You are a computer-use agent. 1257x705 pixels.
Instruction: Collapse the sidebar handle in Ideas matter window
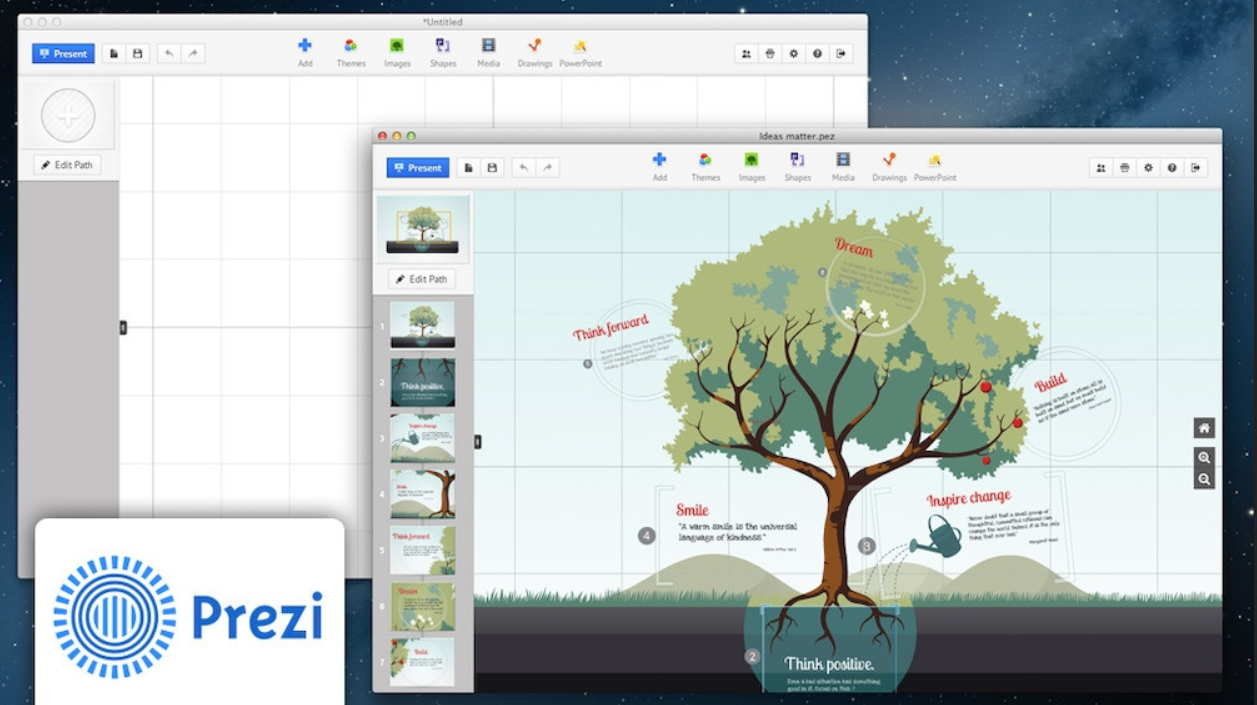477,441
